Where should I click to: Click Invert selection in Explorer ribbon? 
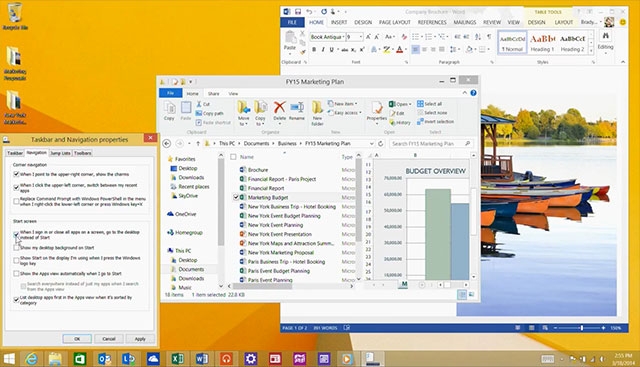(x=435, y=122)
